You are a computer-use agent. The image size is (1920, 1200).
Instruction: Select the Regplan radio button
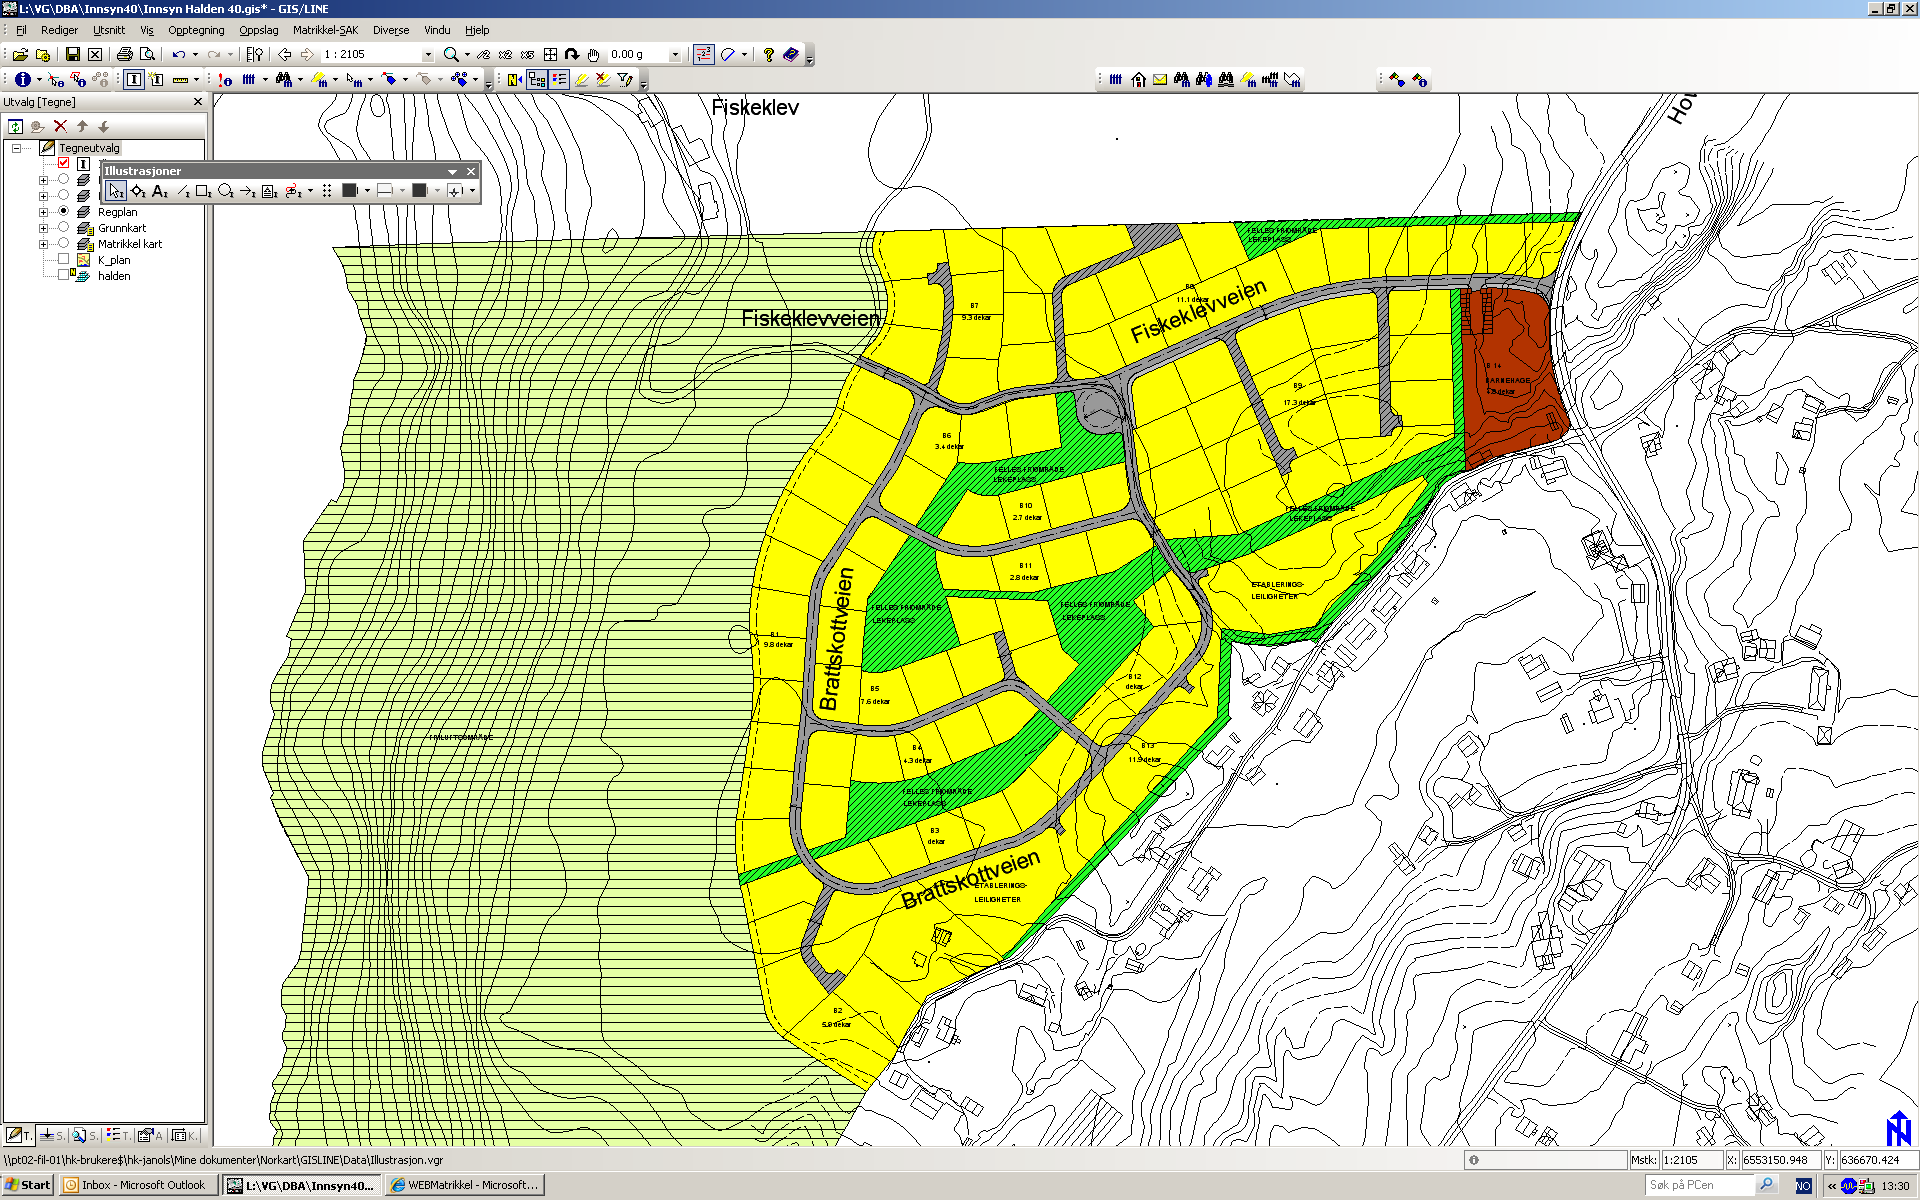(63, 211)
